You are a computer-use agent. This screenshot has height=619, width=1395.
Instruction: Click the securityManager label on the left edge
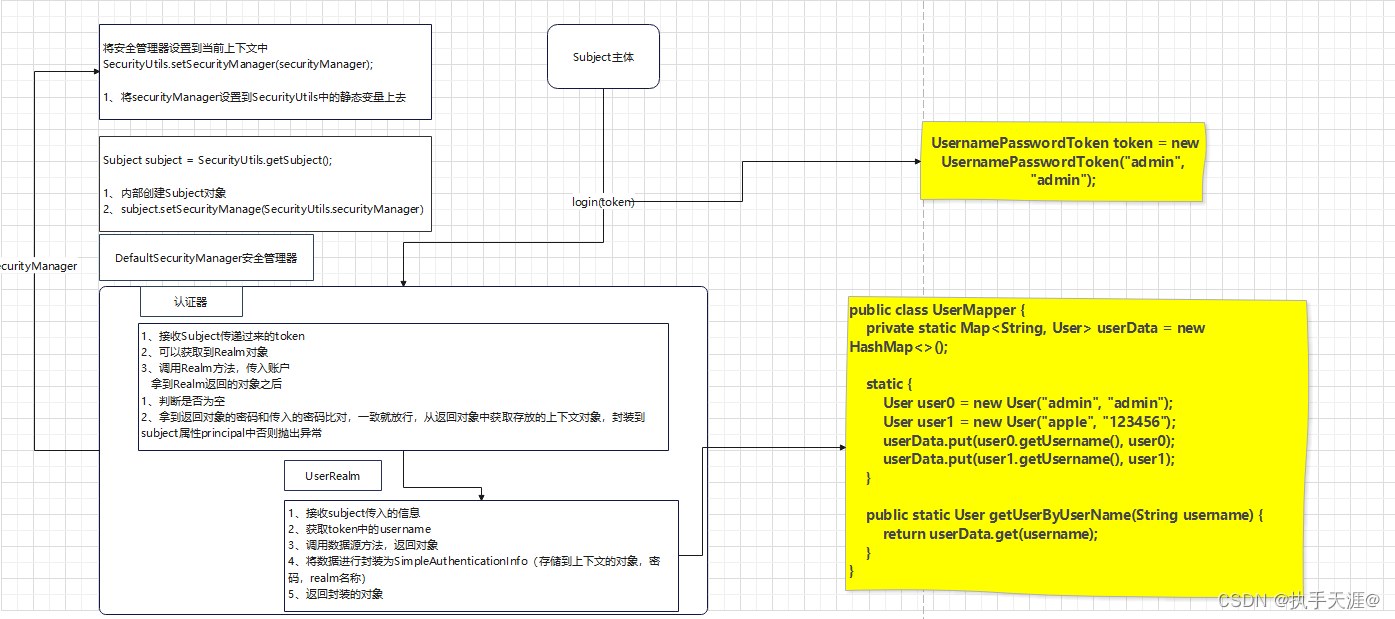point(38,266)
